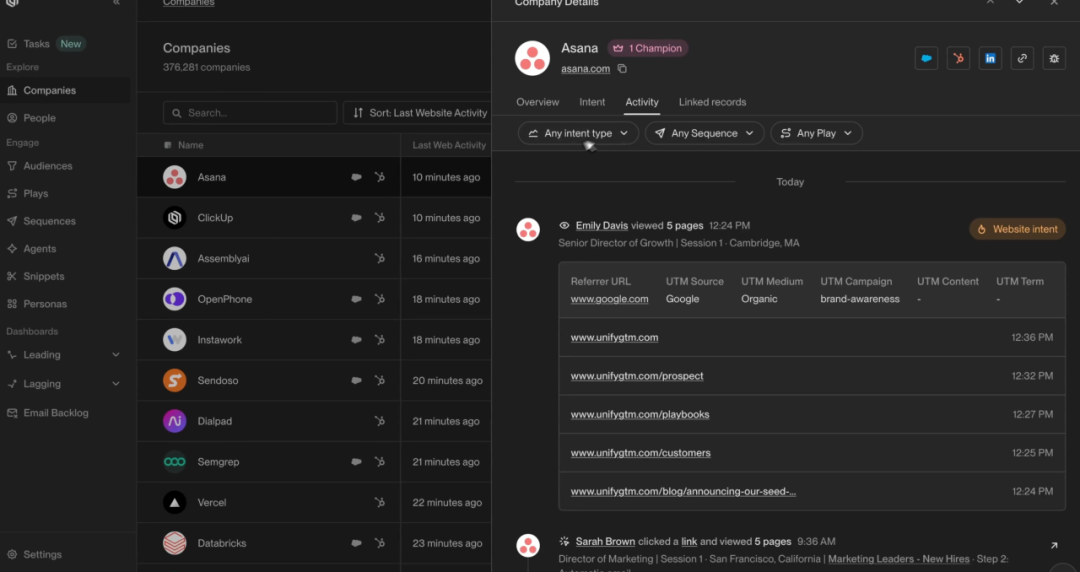Open the Emily Davis contact link
1080x572 pixels.
coord(602,225)
